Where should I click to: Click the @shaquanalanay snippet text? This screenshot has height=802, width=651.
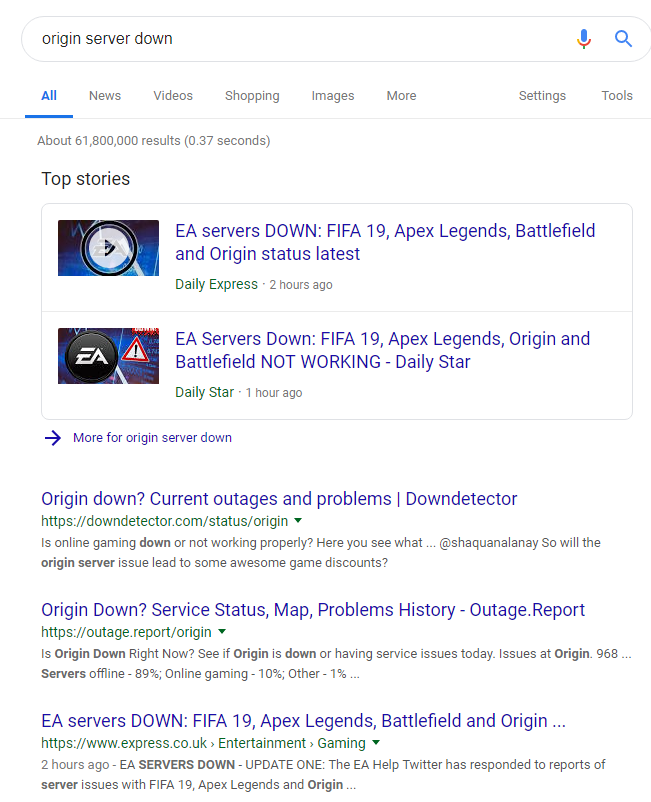tap(488, 543)
